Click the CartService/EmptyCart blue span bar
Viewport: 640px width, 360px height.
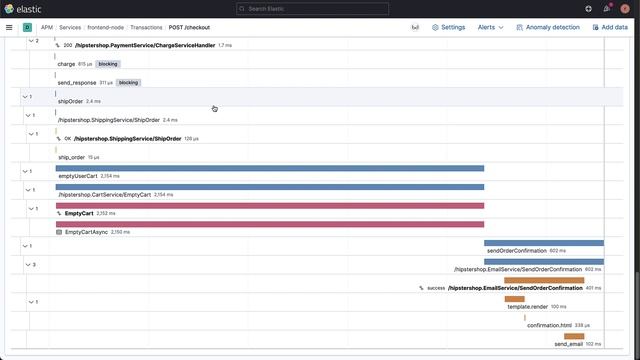[270, 187]
